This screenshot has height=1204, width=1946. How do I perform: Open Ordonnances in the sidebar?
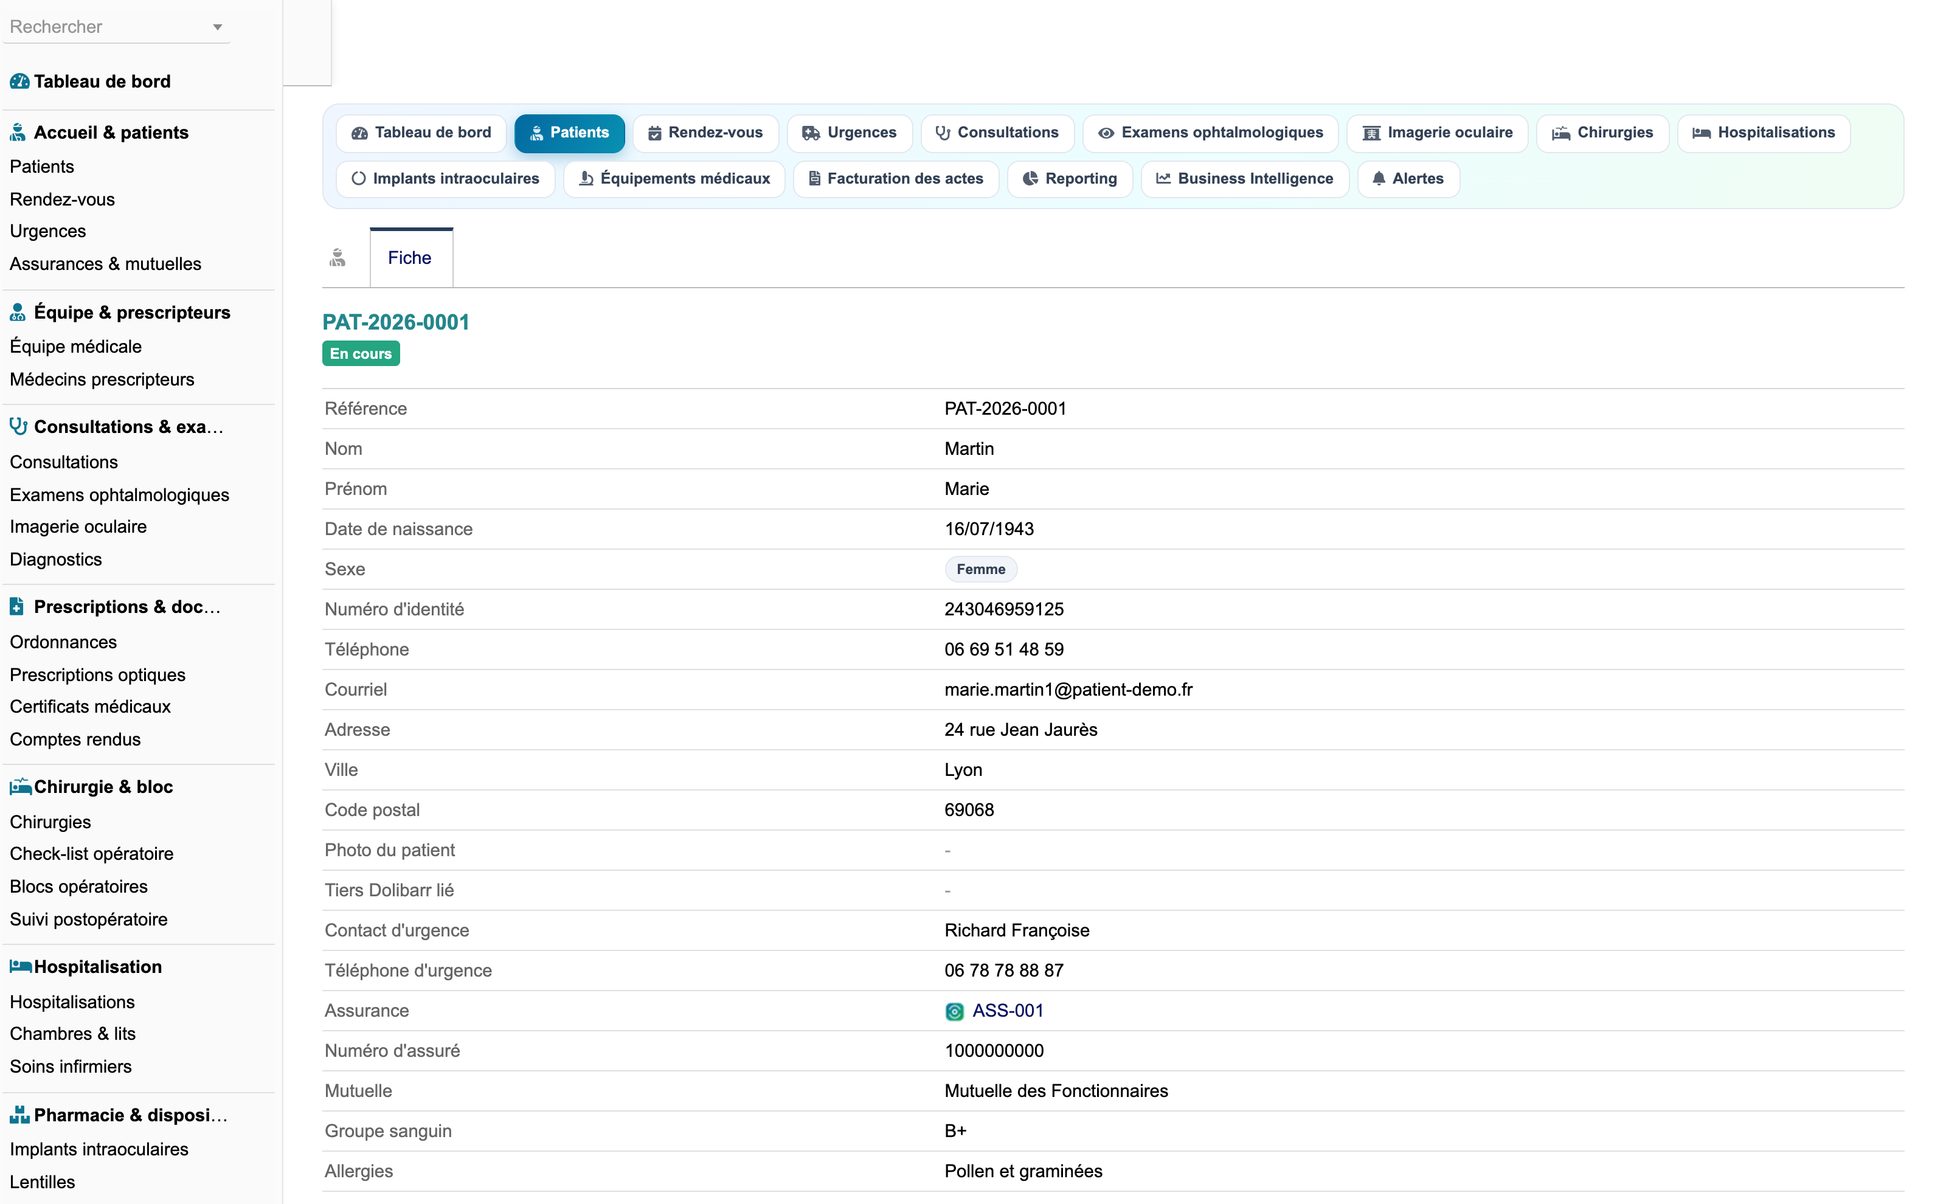click(63, 642)
